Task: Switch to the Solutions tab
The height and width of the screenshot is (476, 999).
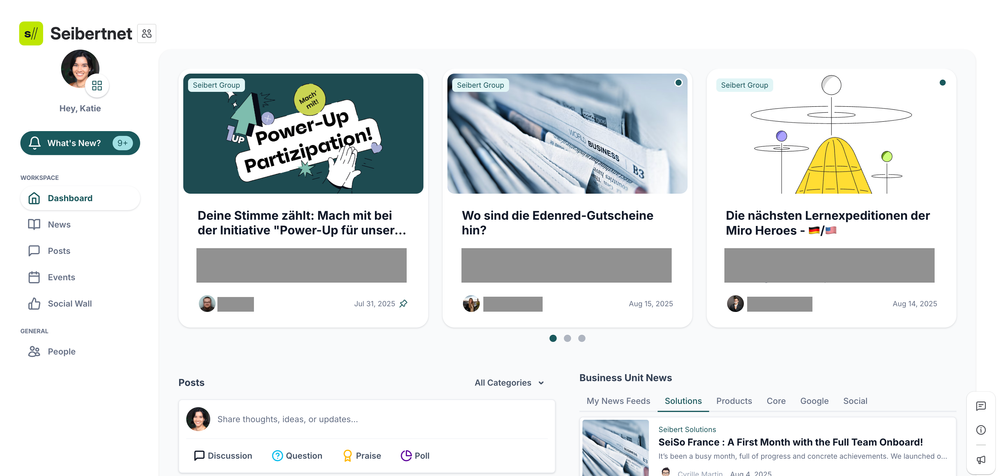Action: [683, 401]
